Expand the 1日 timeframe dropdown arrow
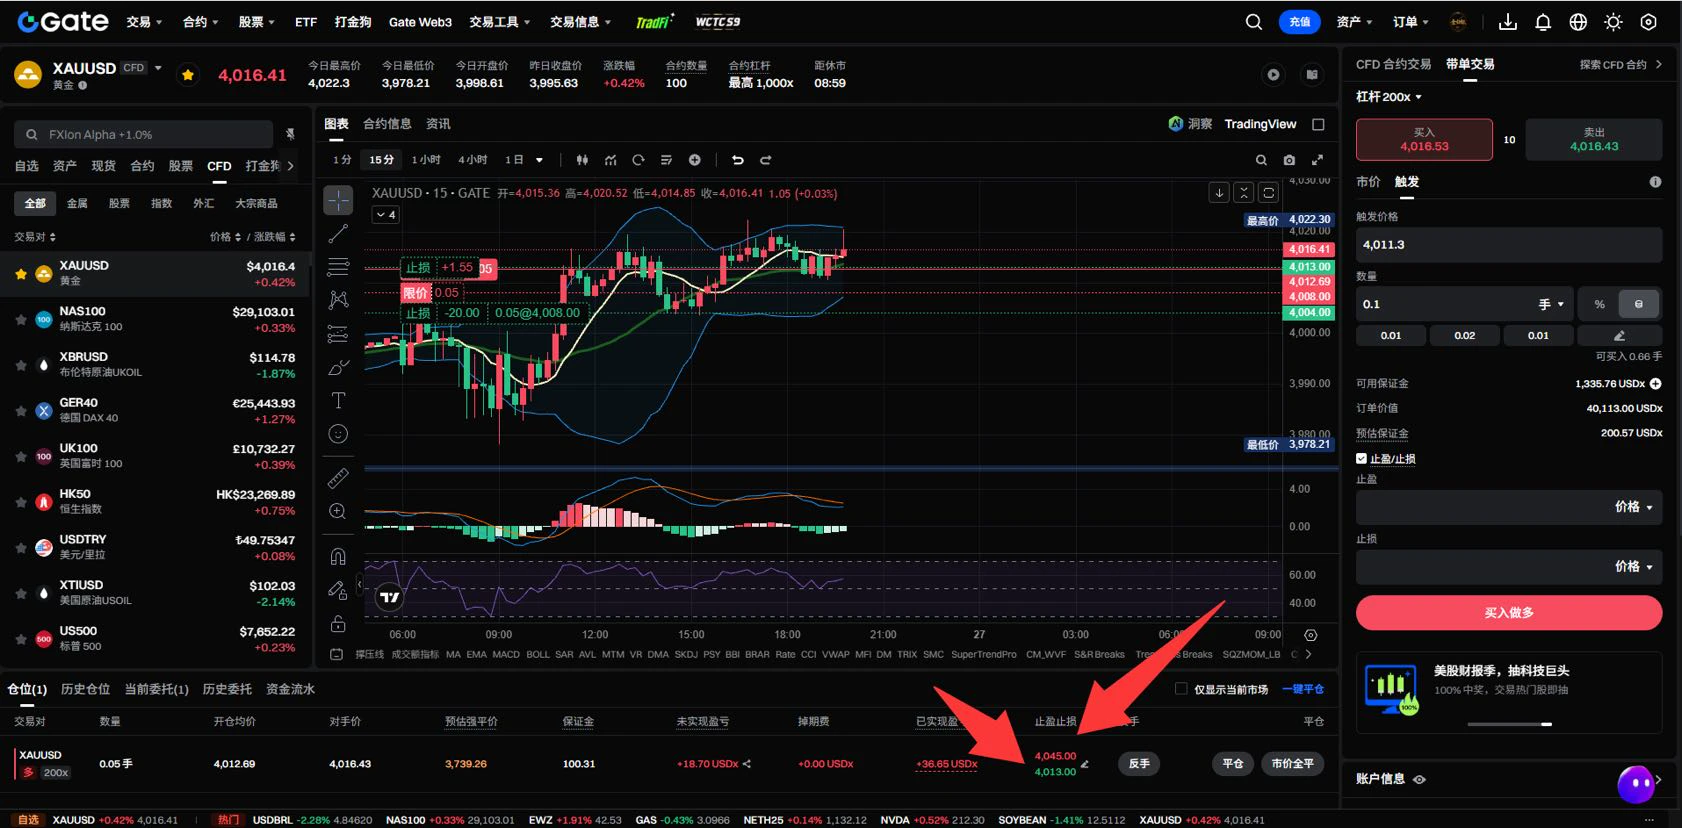The image size is (1682, 828). pyautogui.click(x=539, y=160)
